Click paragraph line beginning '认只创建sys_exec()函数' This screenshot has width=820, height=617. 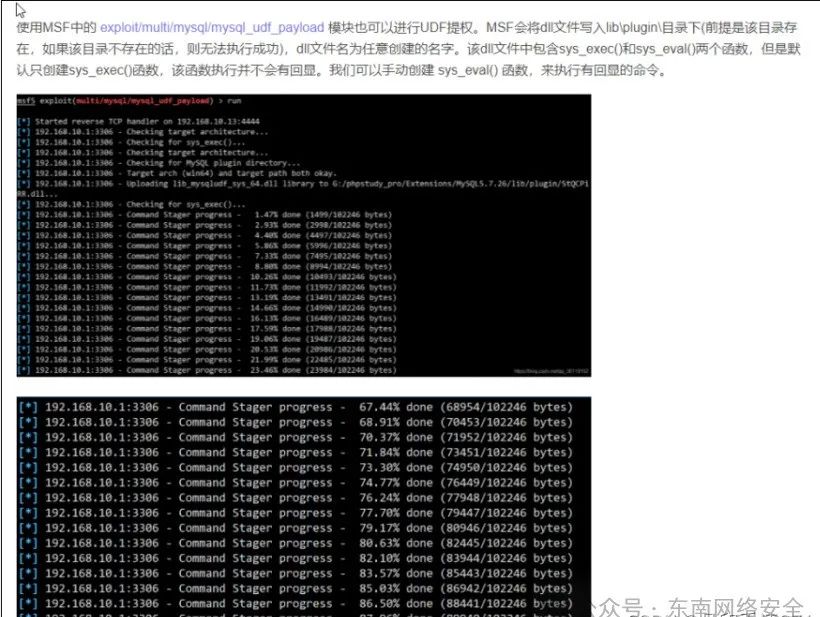pyautogui.click(x=343, y=70)
